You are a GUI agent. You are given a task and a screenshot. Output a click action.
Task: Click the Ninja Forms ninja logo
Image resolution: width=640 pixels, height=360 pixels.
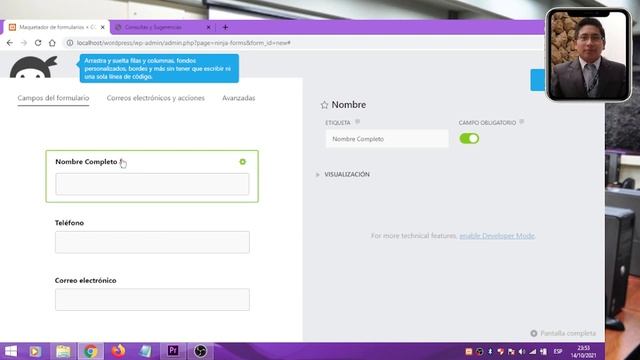(33, 67)
